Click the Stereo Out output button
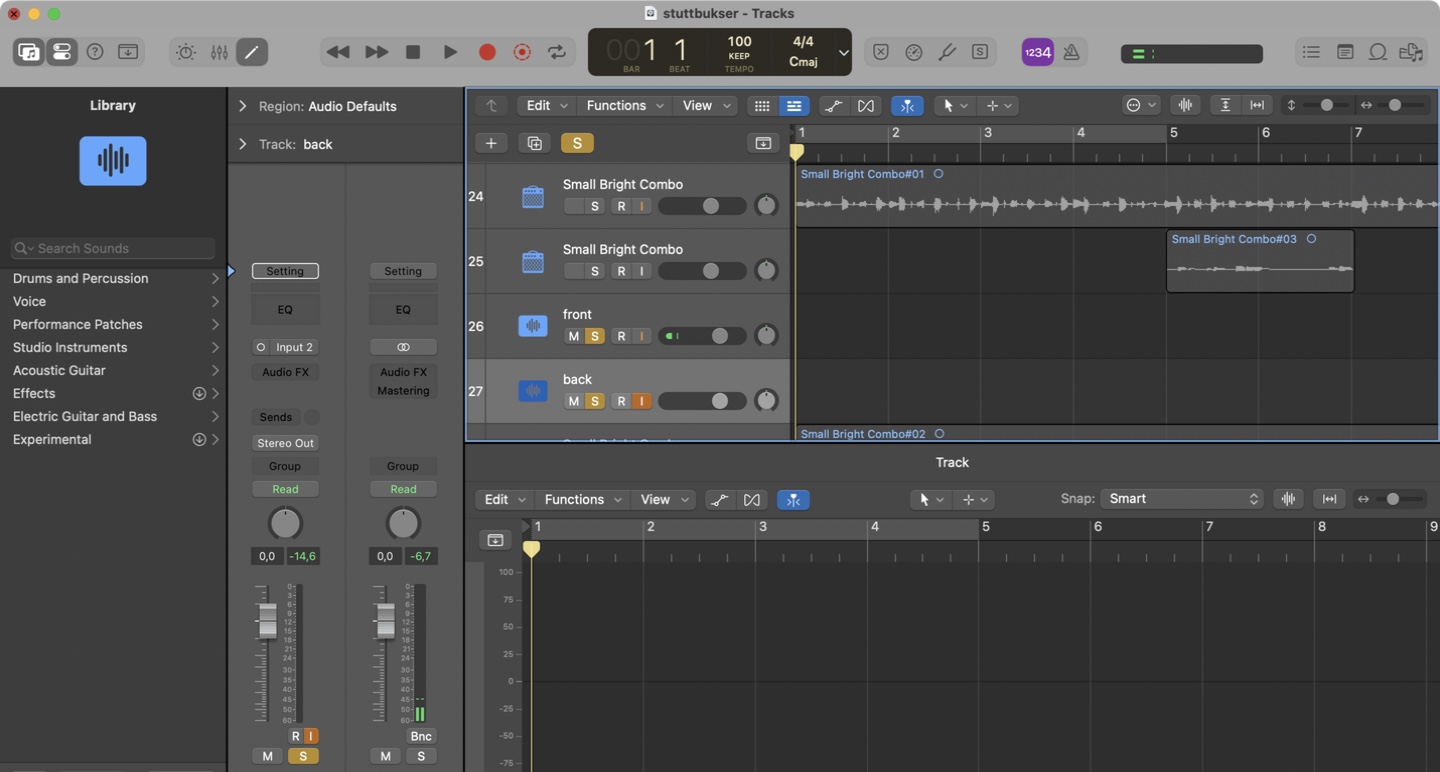1440x772 pixels. point(285,443)
